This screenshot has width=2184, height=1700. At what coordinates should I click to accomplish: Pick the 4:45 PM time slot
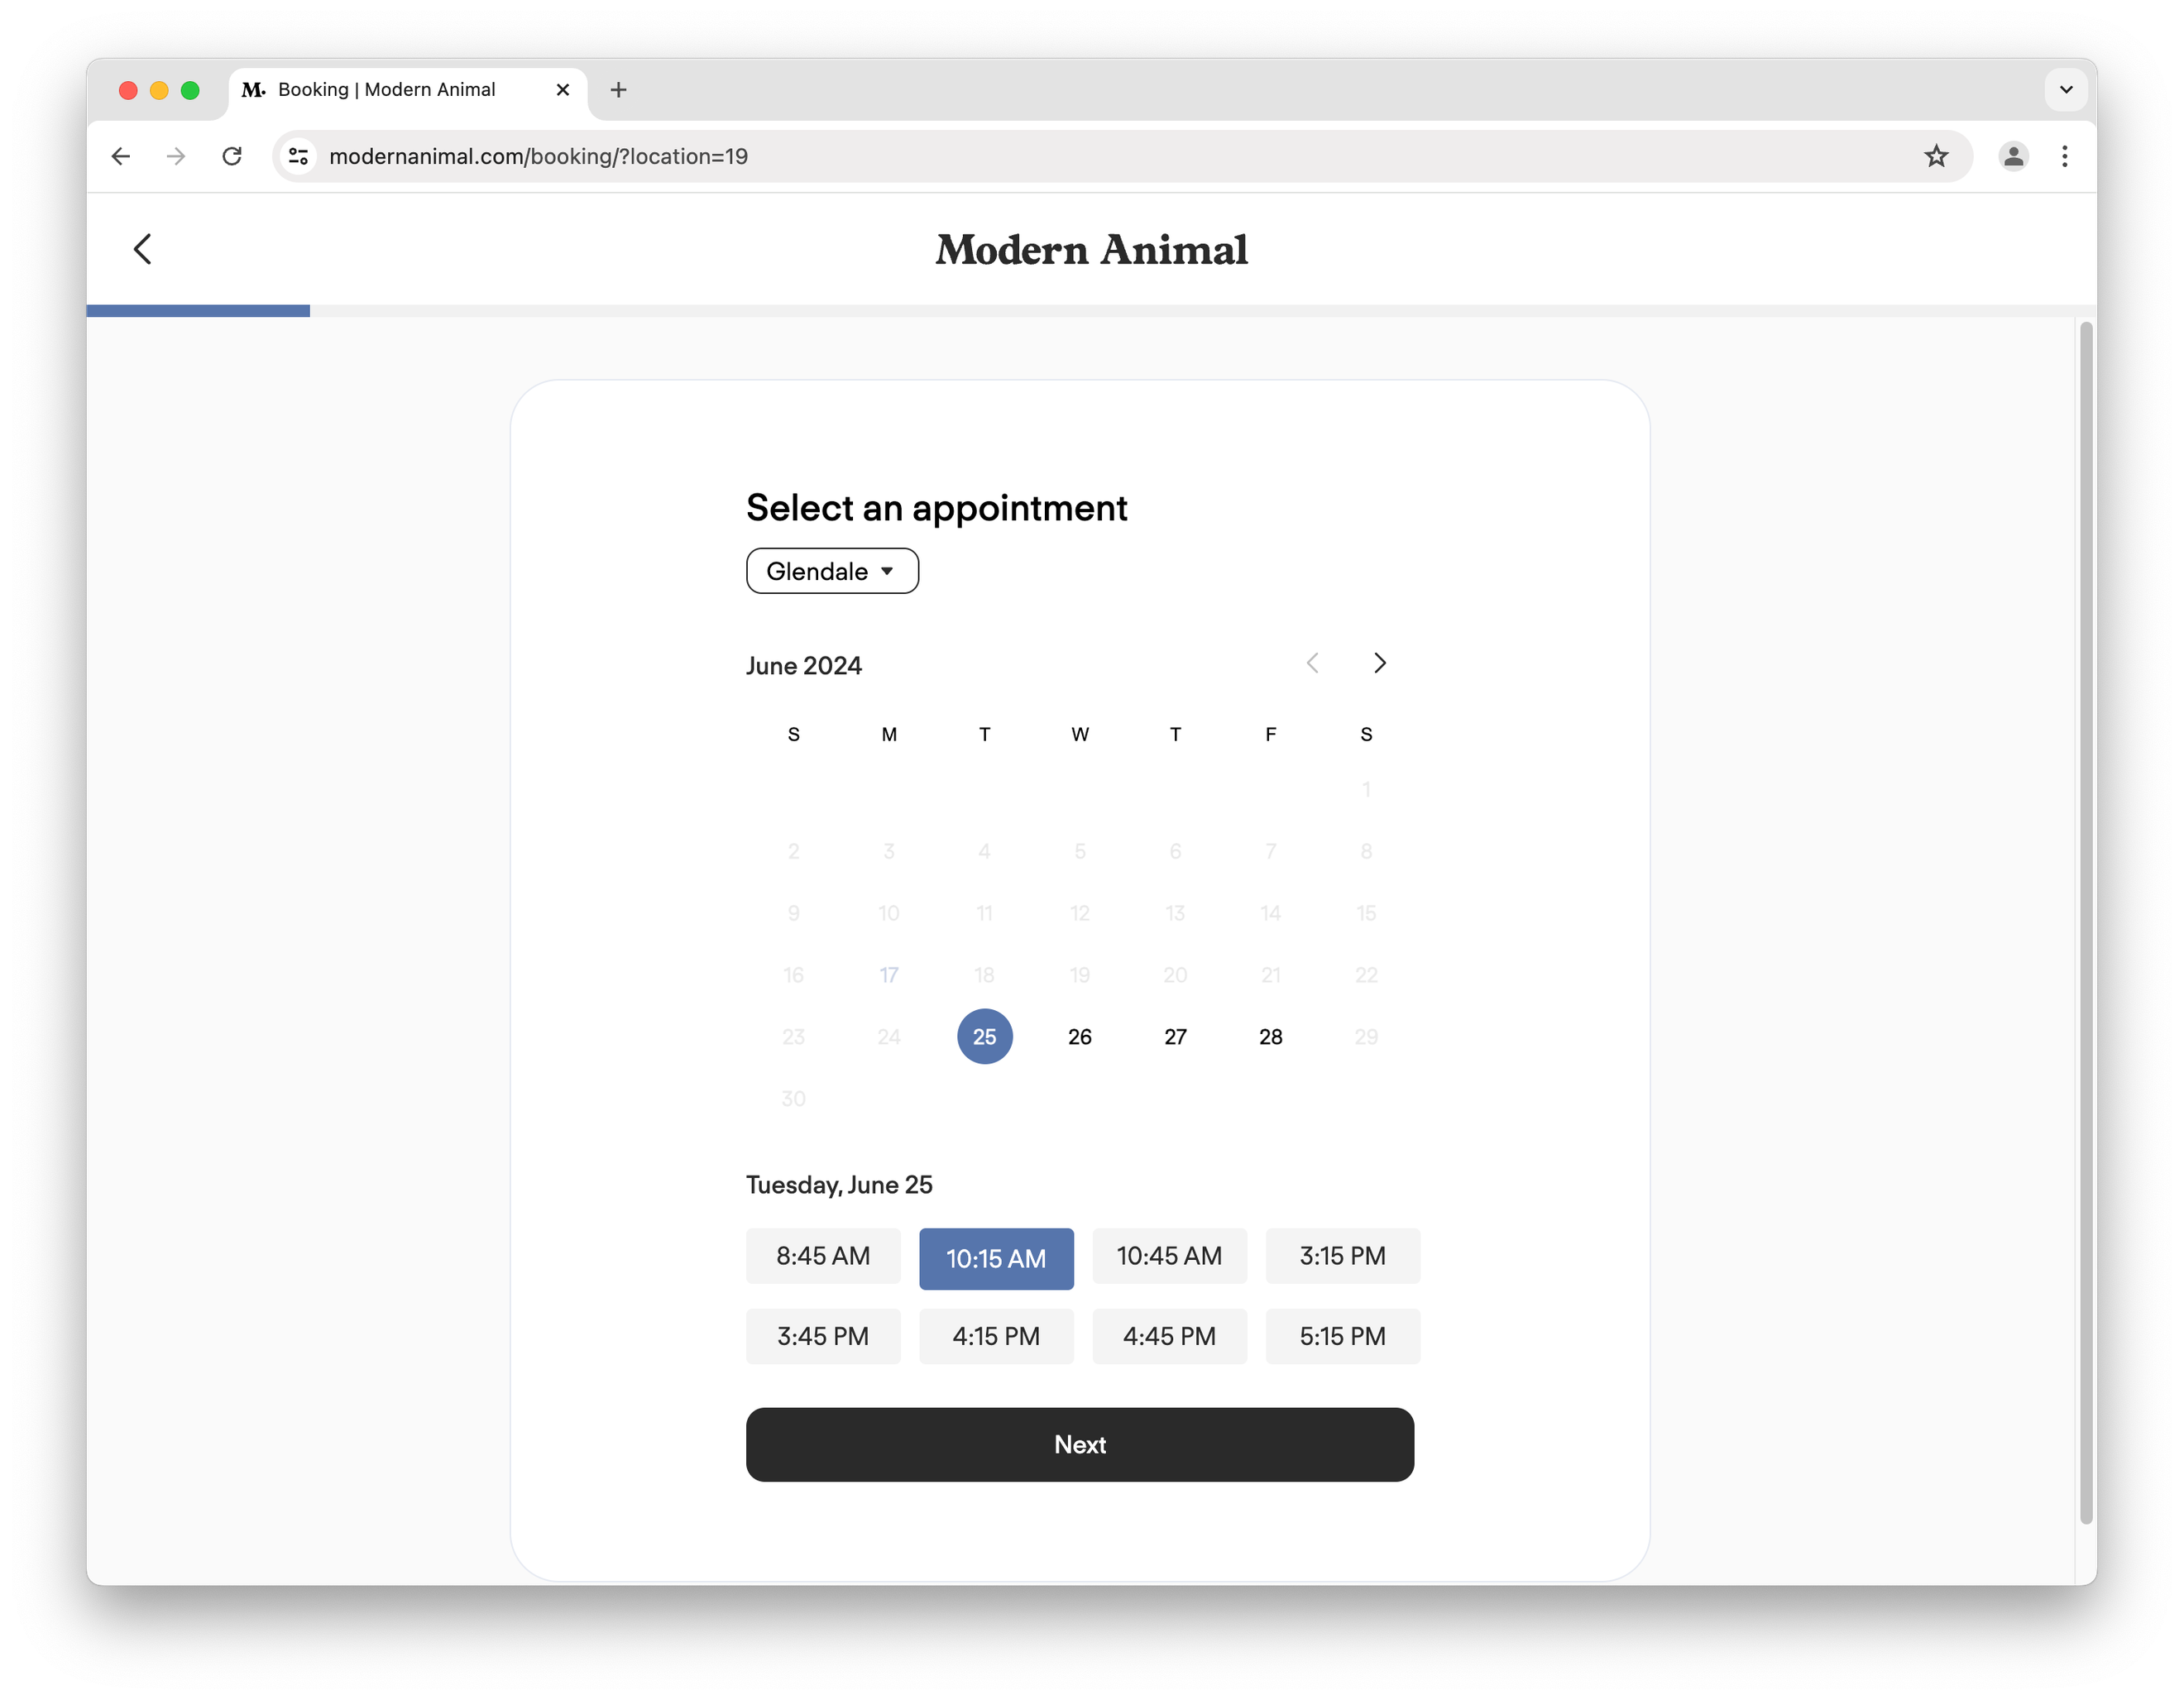pyautogui.click(x=1168, y=1336)
